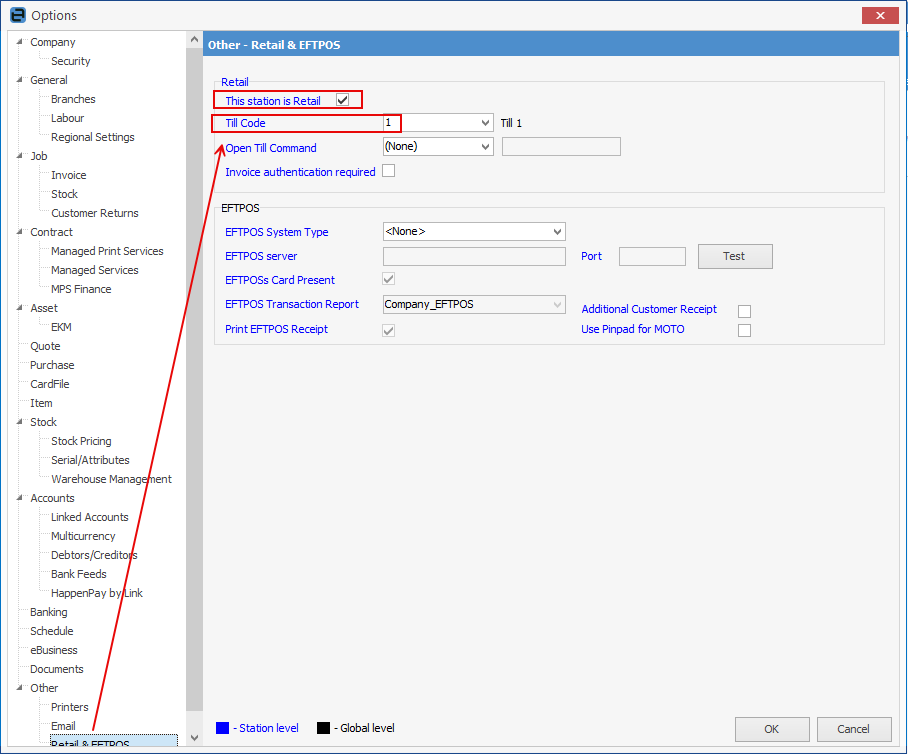Click the Open Till Command text field

(x=561, y=147)
